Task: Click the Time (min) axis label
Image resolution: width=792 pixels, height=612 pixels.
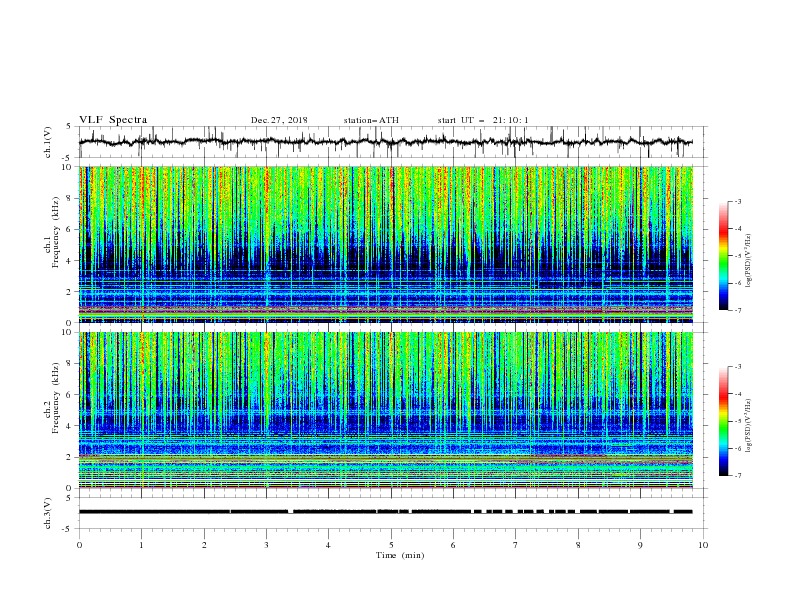Action: pyautogui.click(x=400, y=555)
